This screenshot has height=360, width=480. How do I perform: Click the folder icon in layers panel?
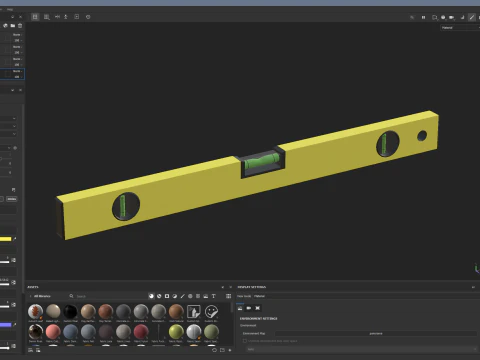click(13, 26)
